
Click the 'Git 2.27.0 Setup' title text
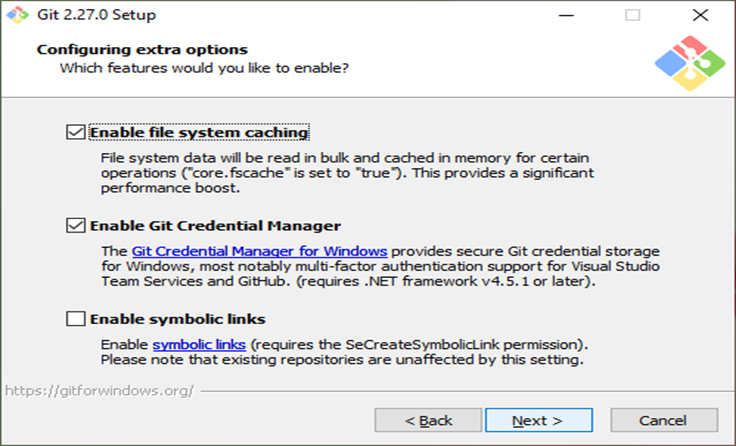(98, 16)
